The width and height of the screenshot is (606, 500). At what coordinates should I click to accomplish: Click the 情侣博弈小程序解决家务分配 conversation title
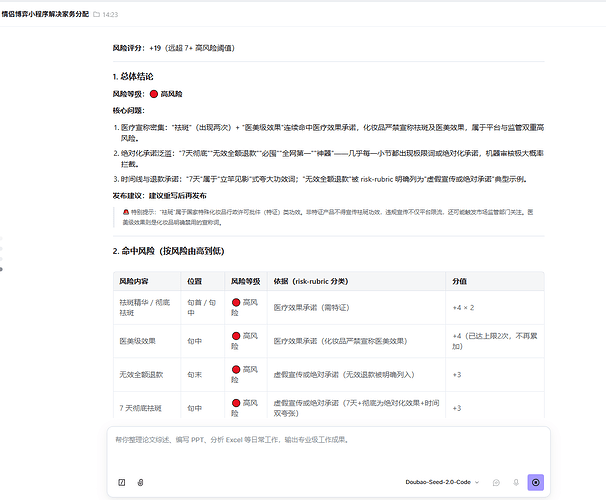[x=45, y=14]
